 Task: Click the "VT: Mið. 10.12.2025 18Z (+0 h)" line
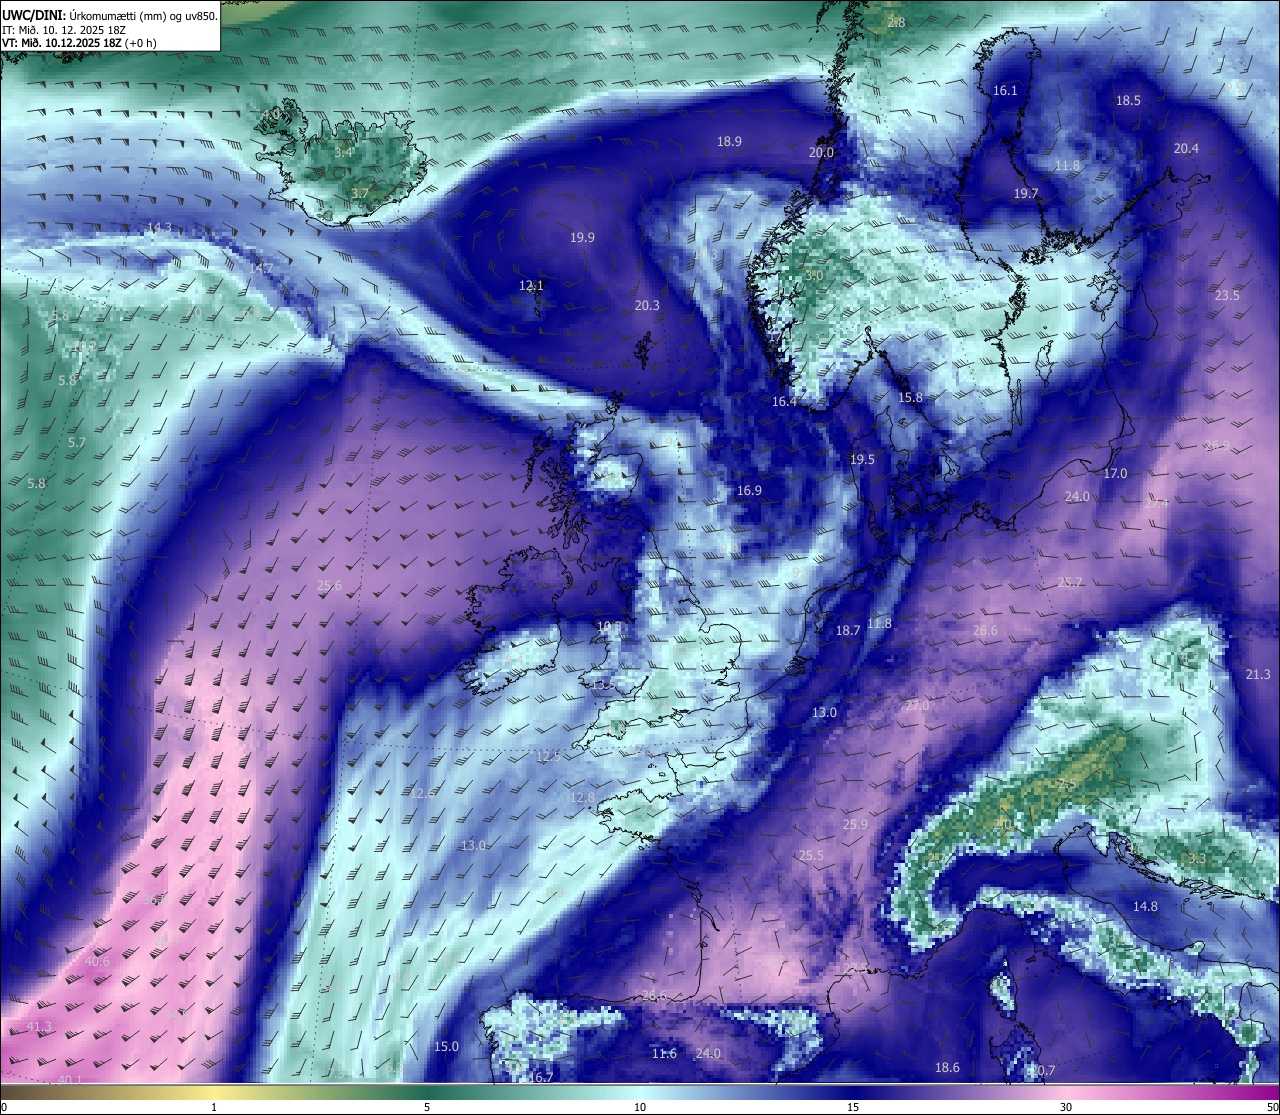coord(80,43)
